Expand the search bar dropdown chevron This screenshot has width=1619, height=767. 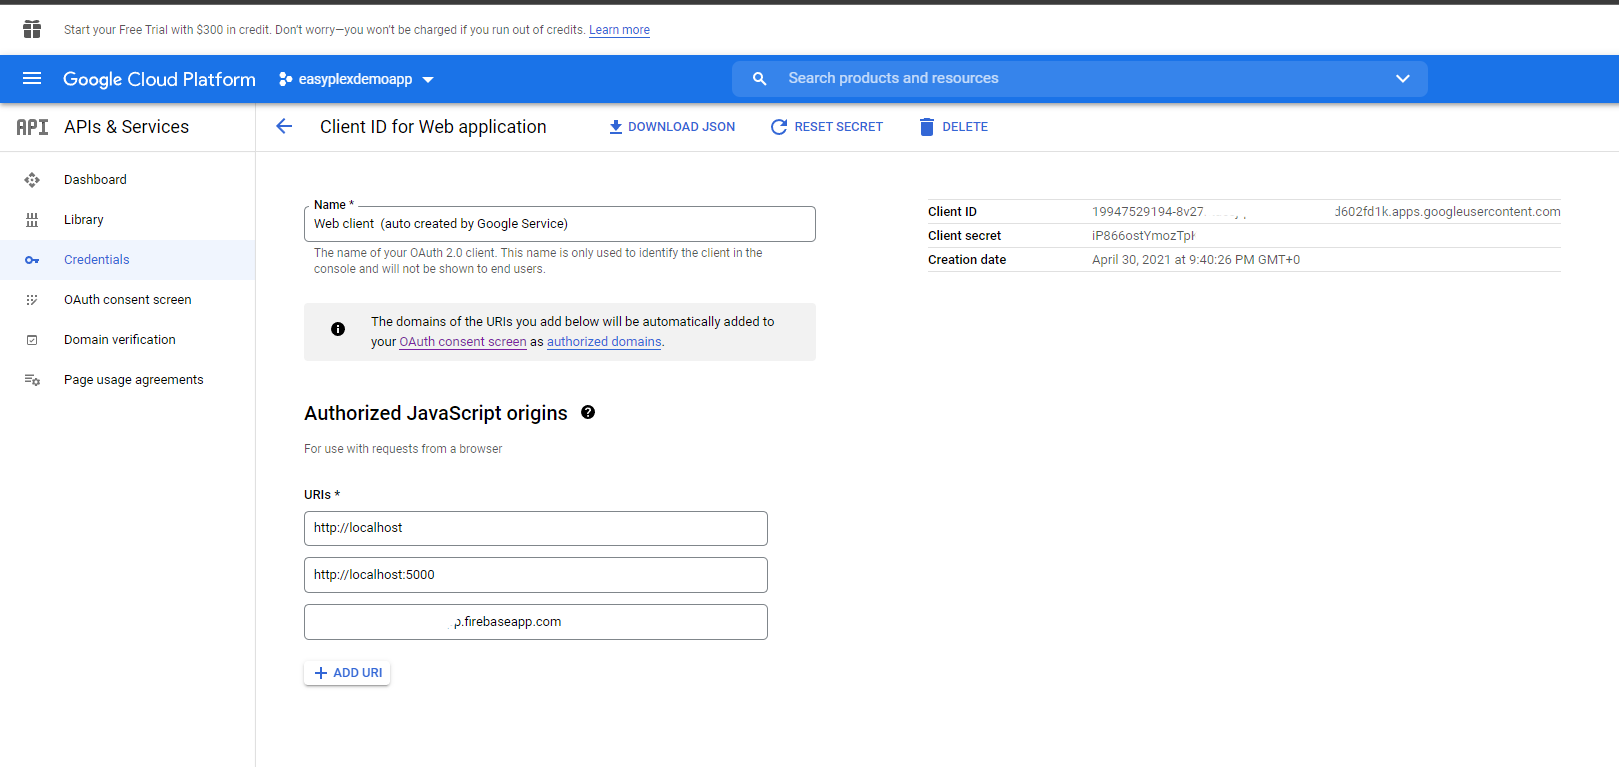point(1403,78)
